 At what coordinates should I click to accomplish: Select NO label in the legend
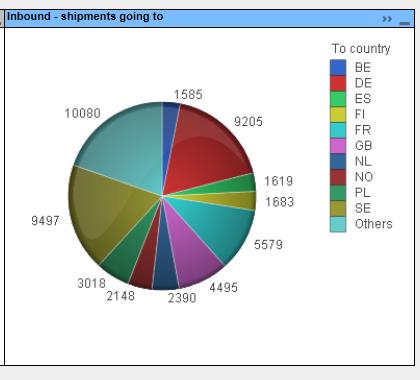pos(364,177)
